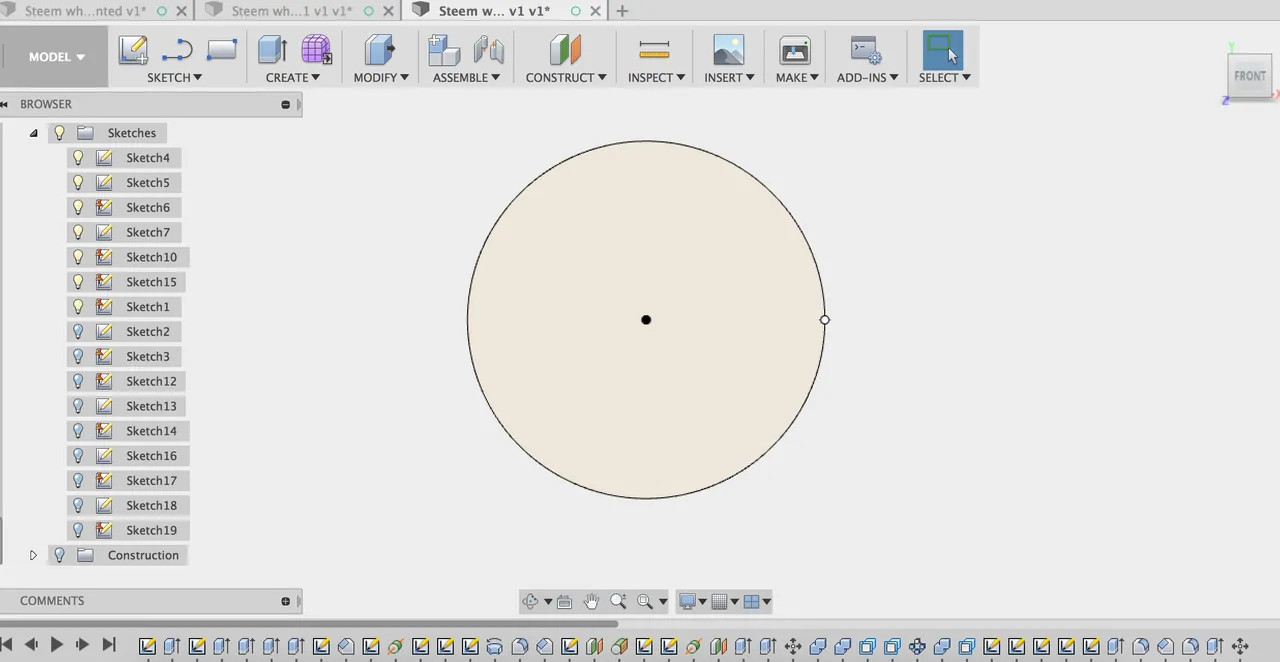Open the SKETCH dropdown menu
Screen dimensions: 1280x662
pos(175,77)
